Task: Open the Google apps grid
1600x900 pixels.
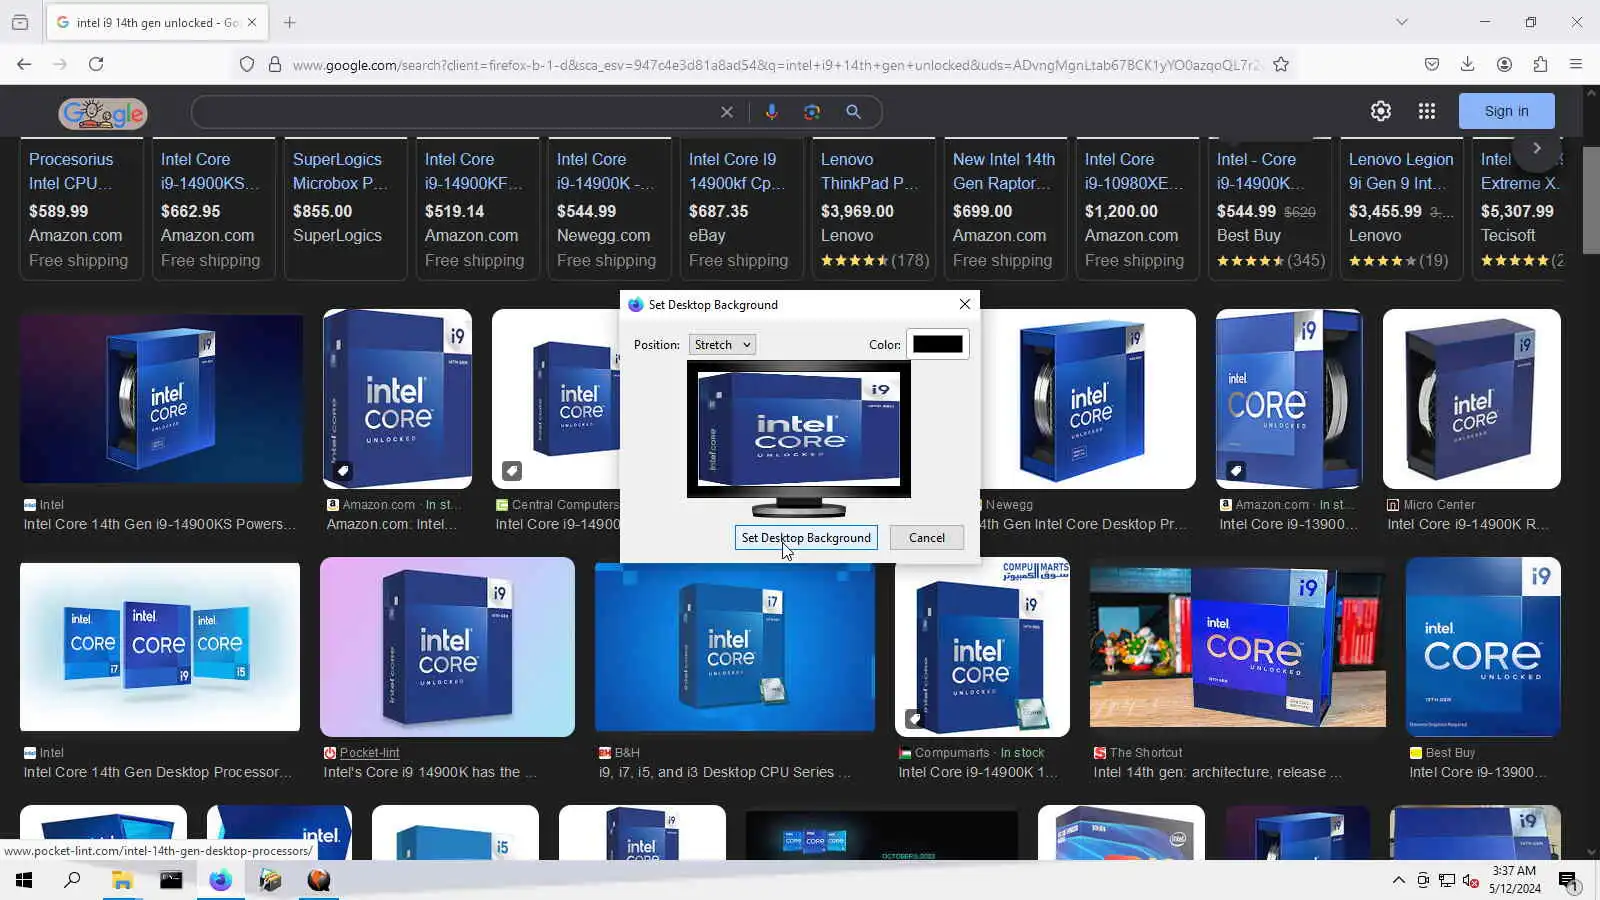Action: pyautogui.click(x=1427, y=111)
